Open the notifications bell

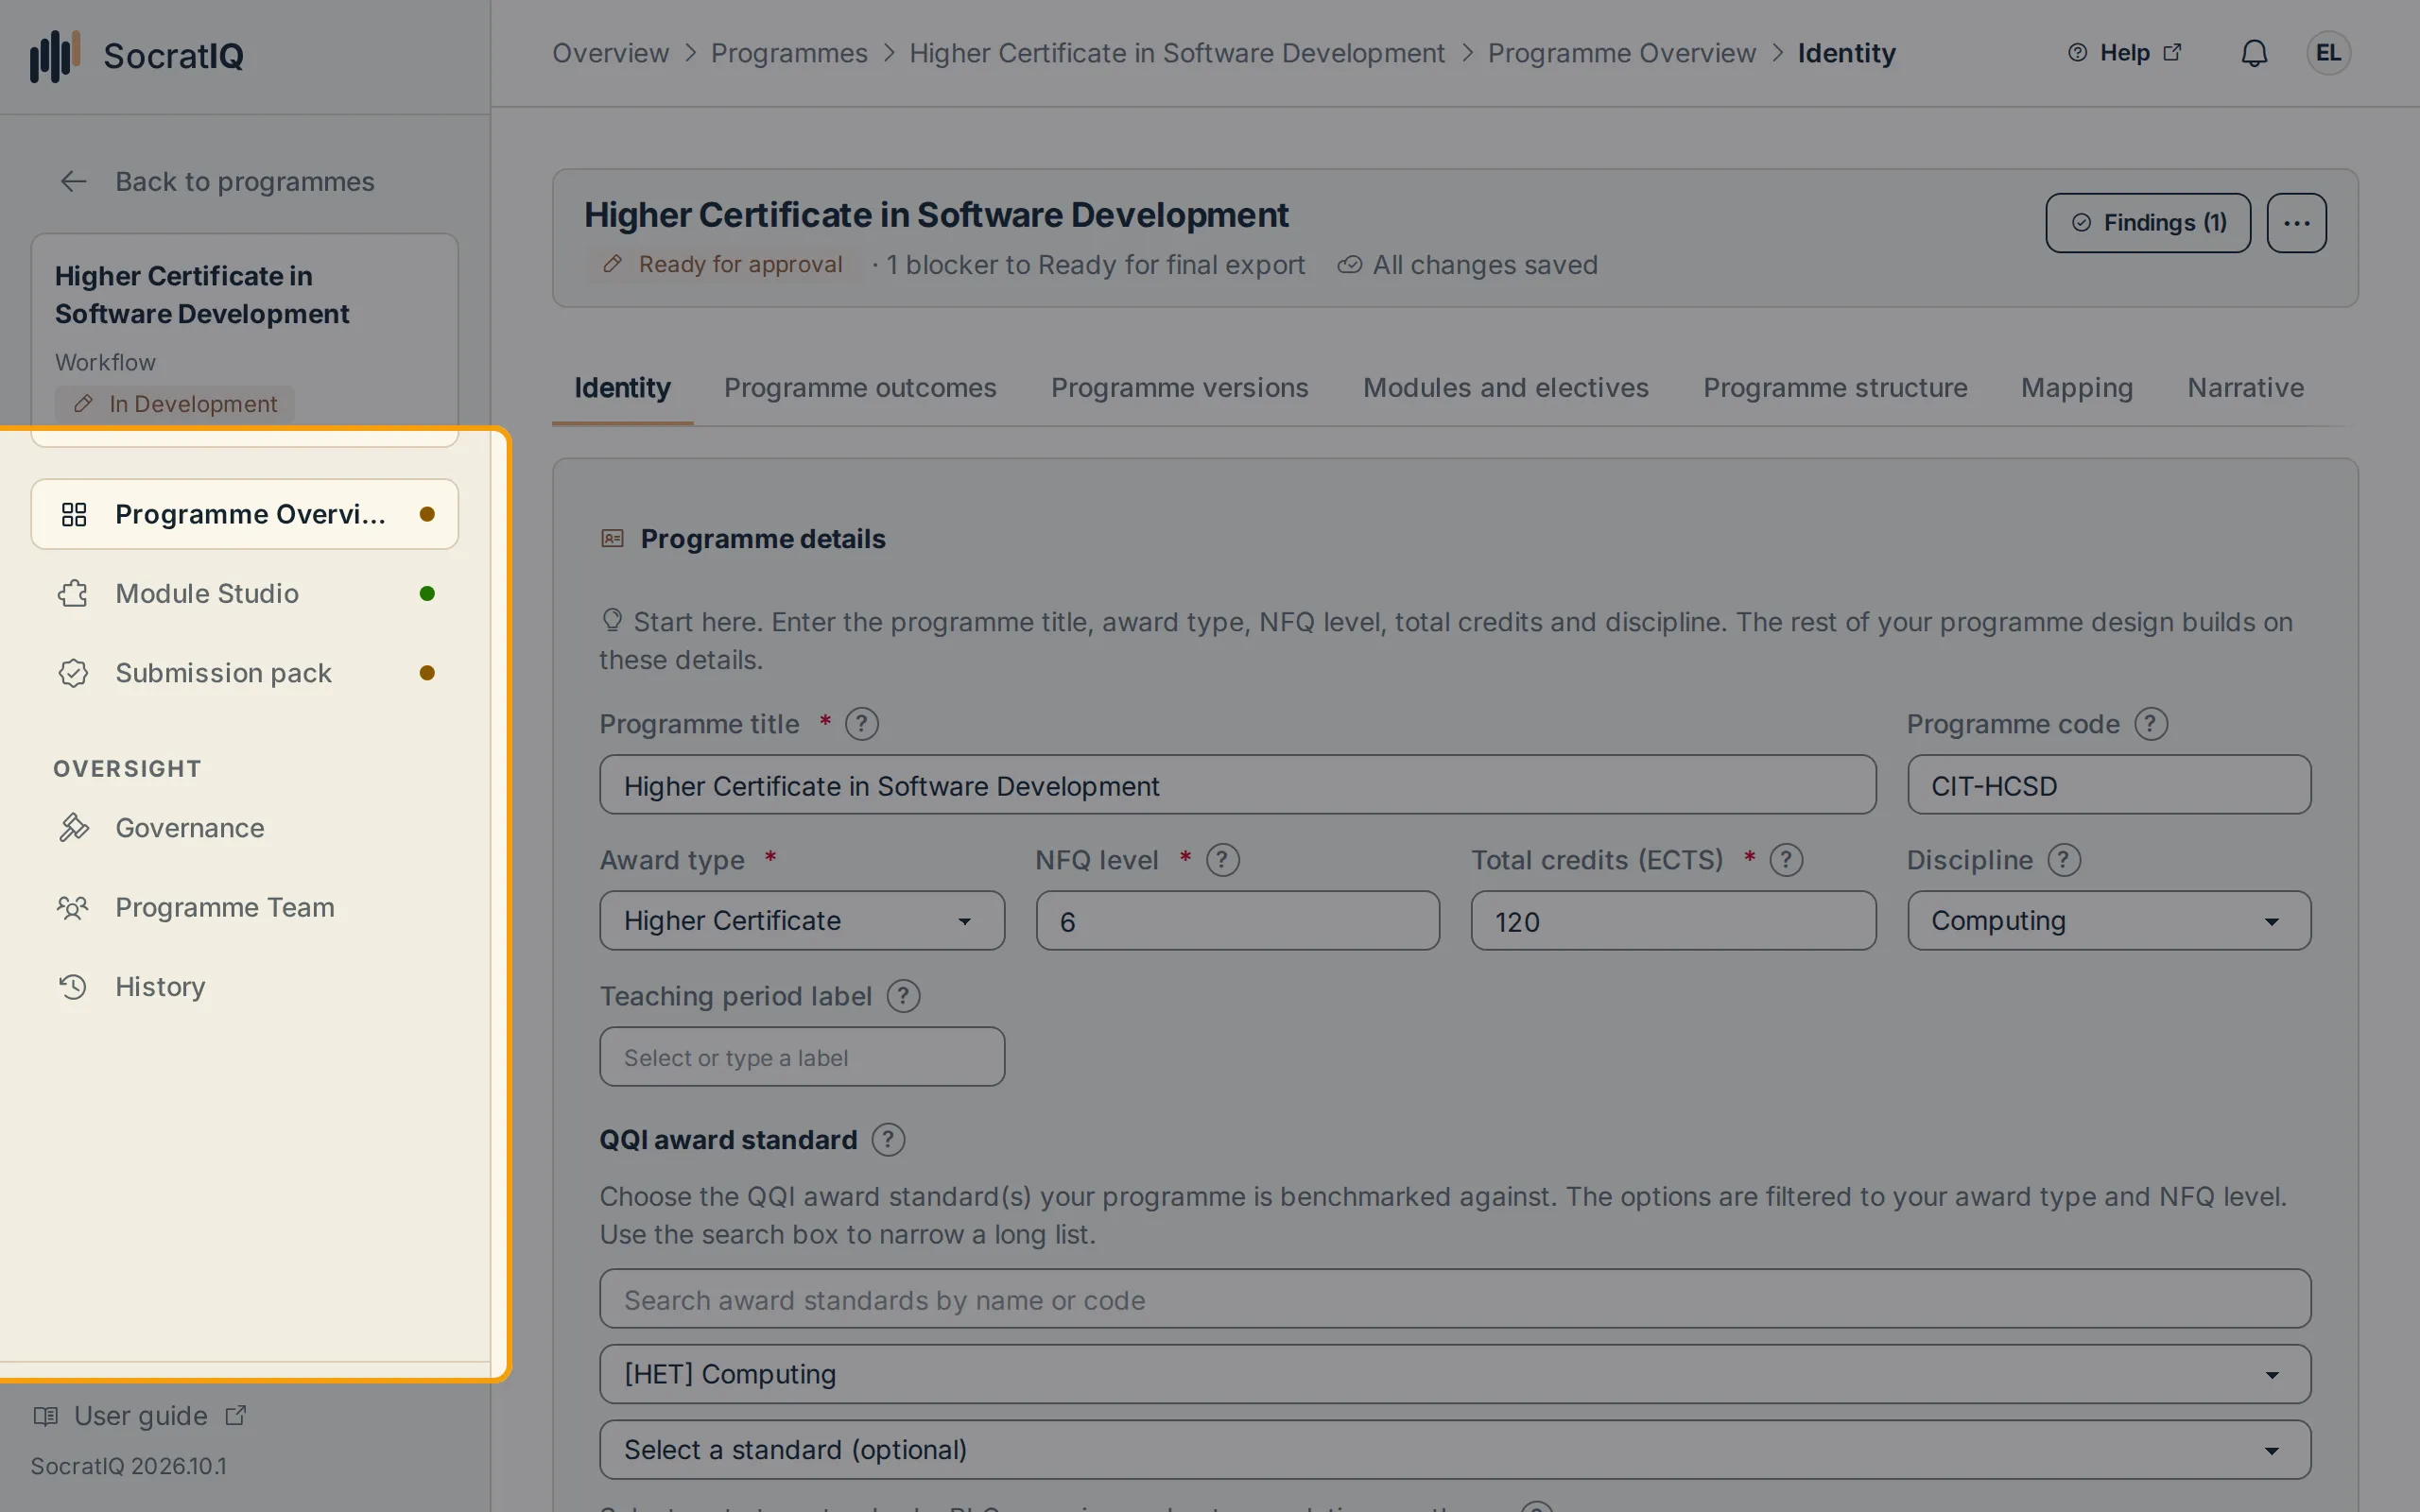(2254, 53)
